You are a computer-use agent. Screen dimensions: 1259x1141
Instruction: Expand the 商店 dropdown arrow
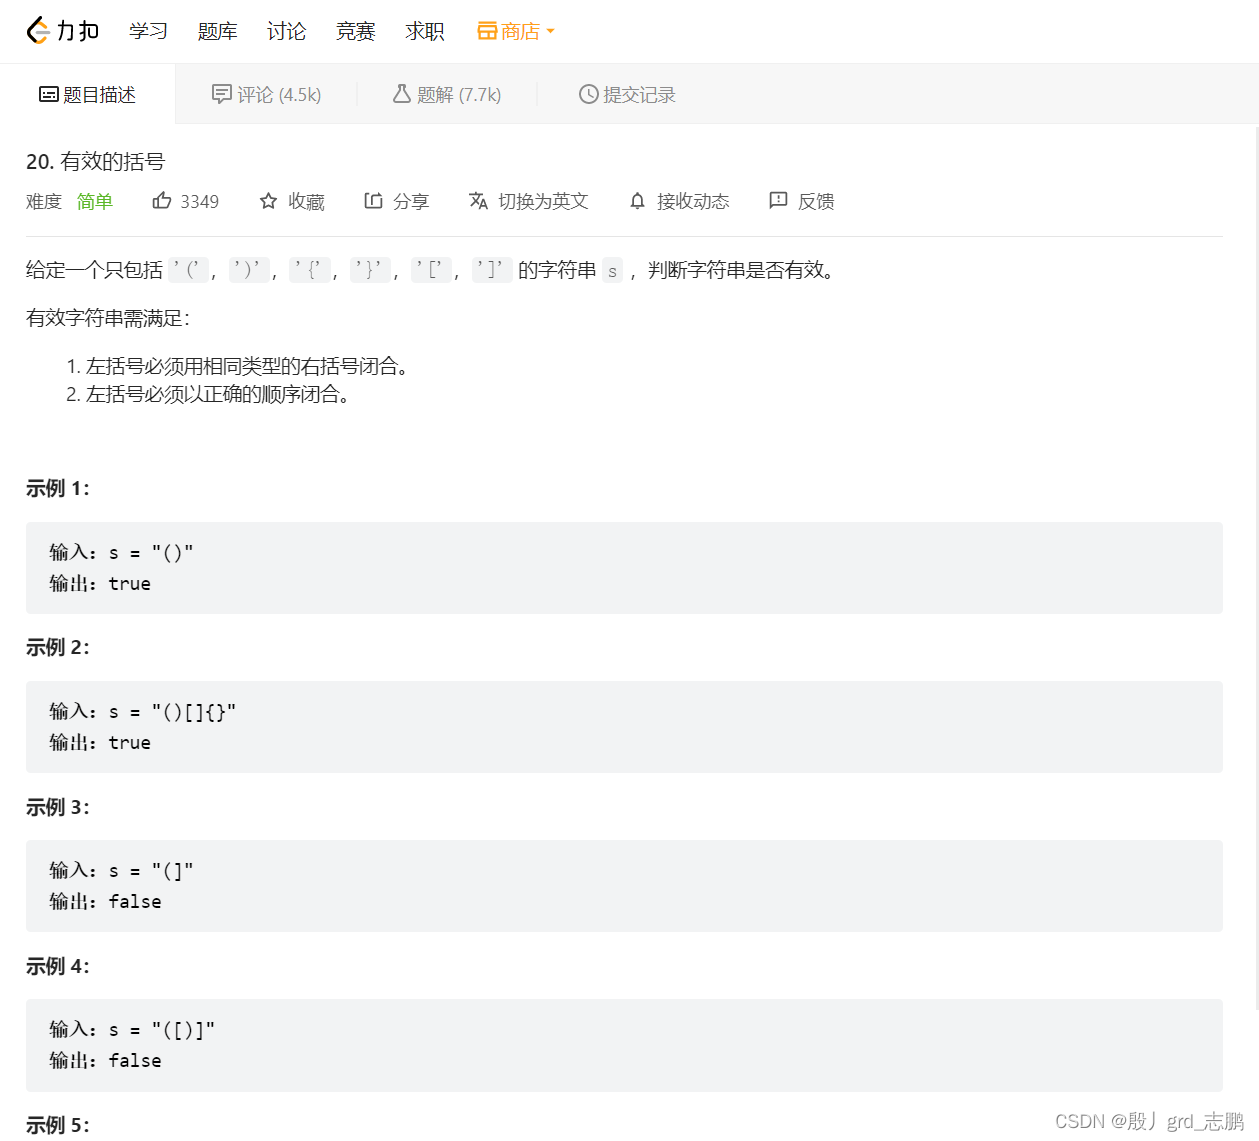550,32
